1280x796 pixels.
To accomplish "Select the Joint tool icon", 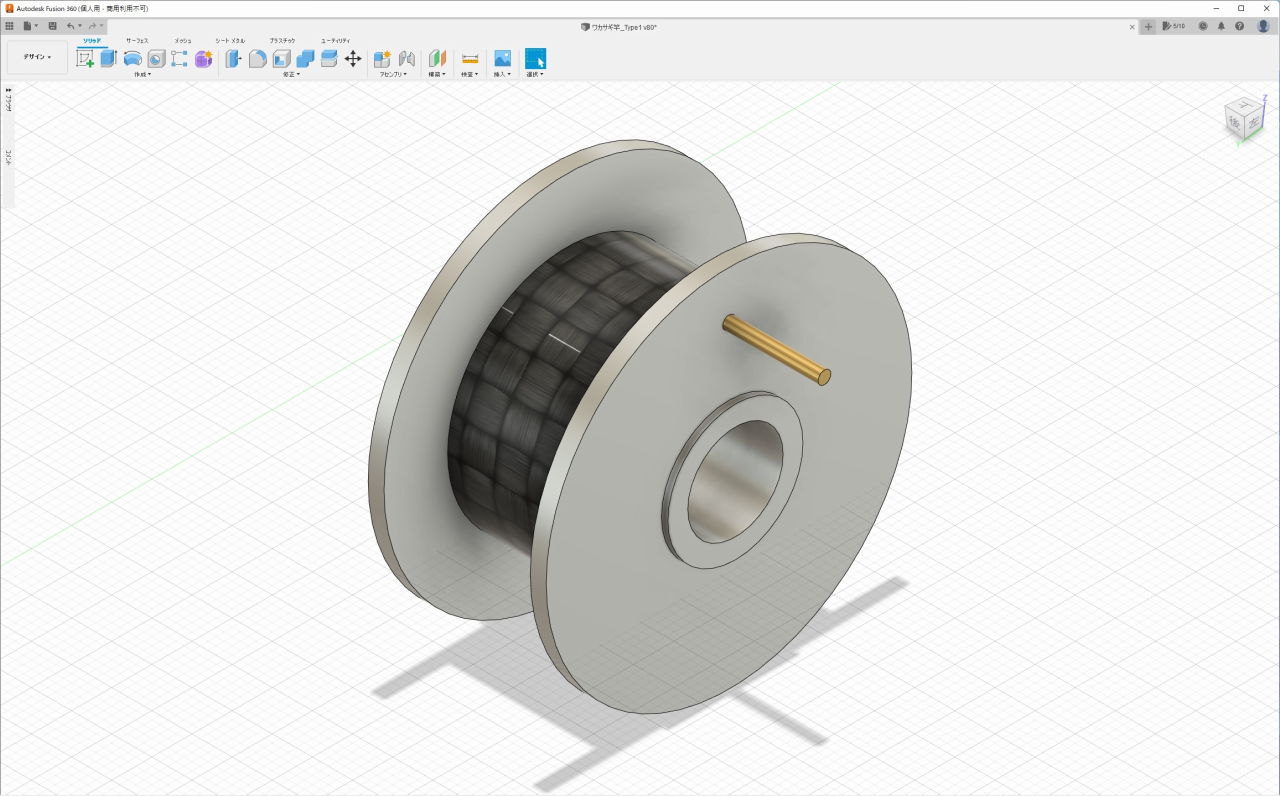I will click(x=406, y=59).
